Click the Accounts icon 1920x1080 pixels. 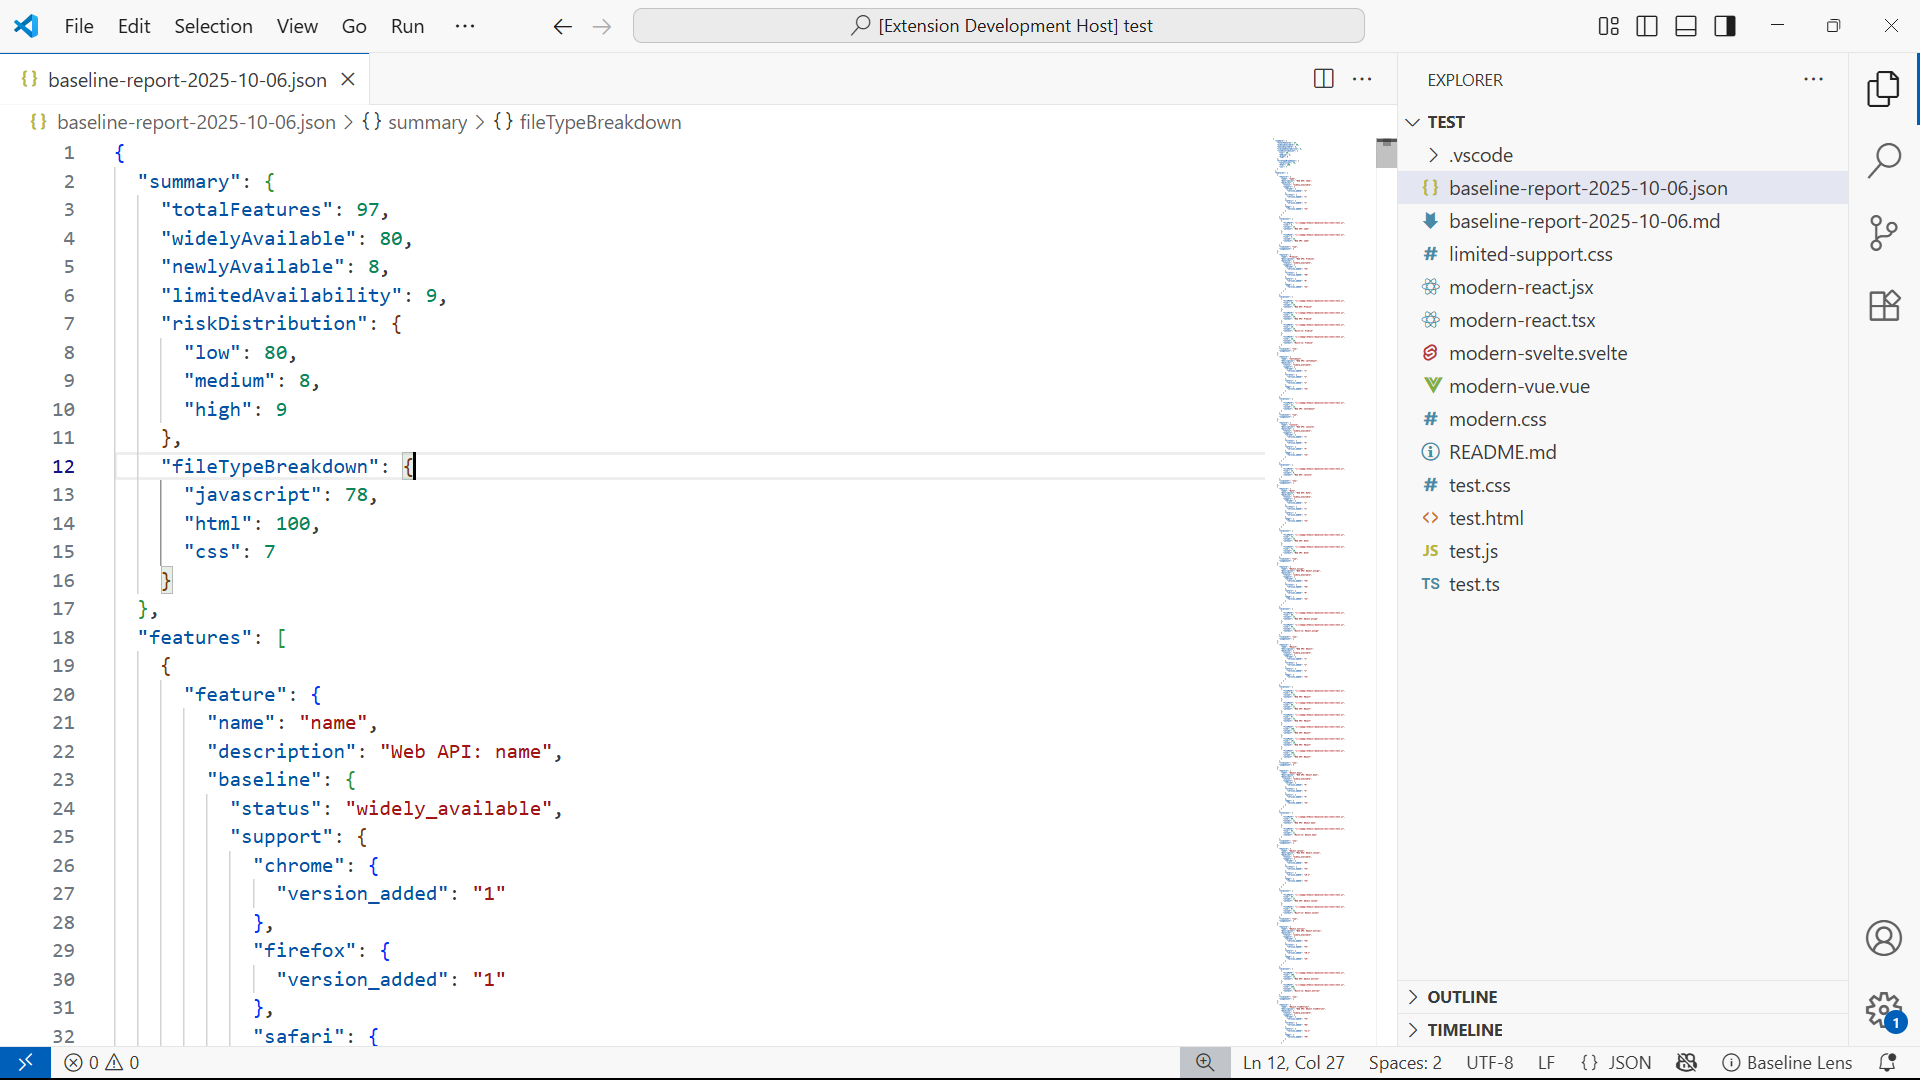[x=1884, y=938]
